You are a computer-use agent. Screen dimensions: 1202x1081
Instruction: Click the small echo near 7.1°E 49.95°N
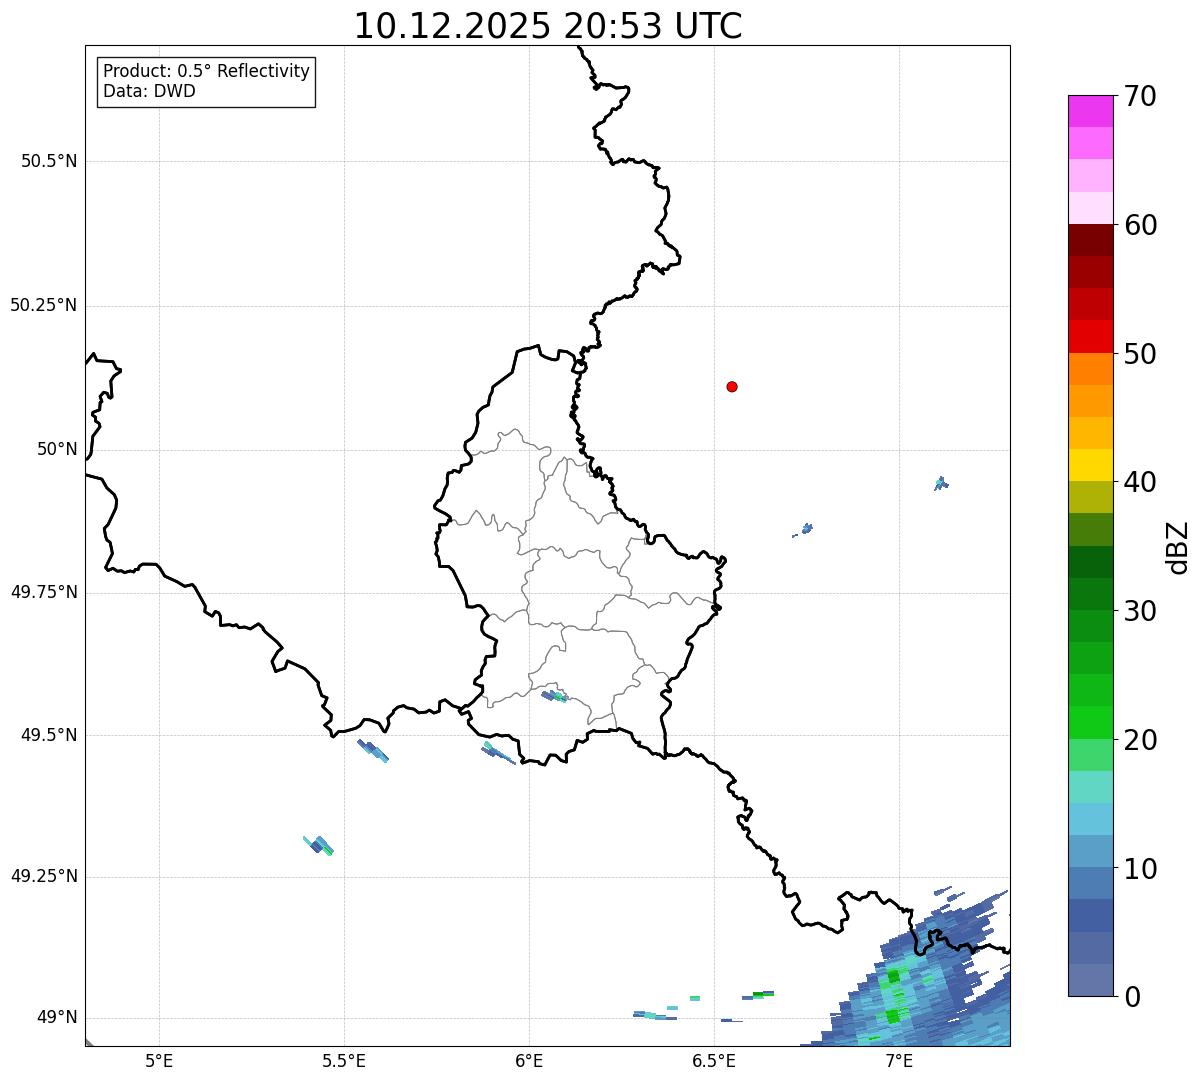(941, 483)
